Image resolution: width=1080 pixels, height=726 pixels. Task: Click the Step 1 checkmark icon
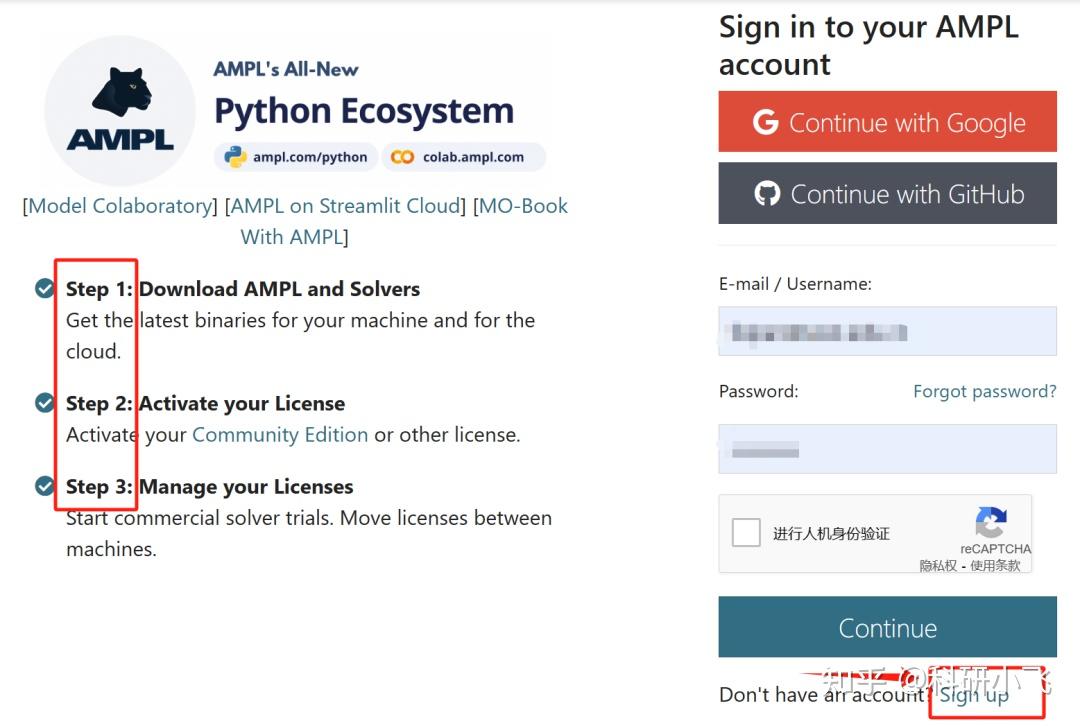pos(45,289)
